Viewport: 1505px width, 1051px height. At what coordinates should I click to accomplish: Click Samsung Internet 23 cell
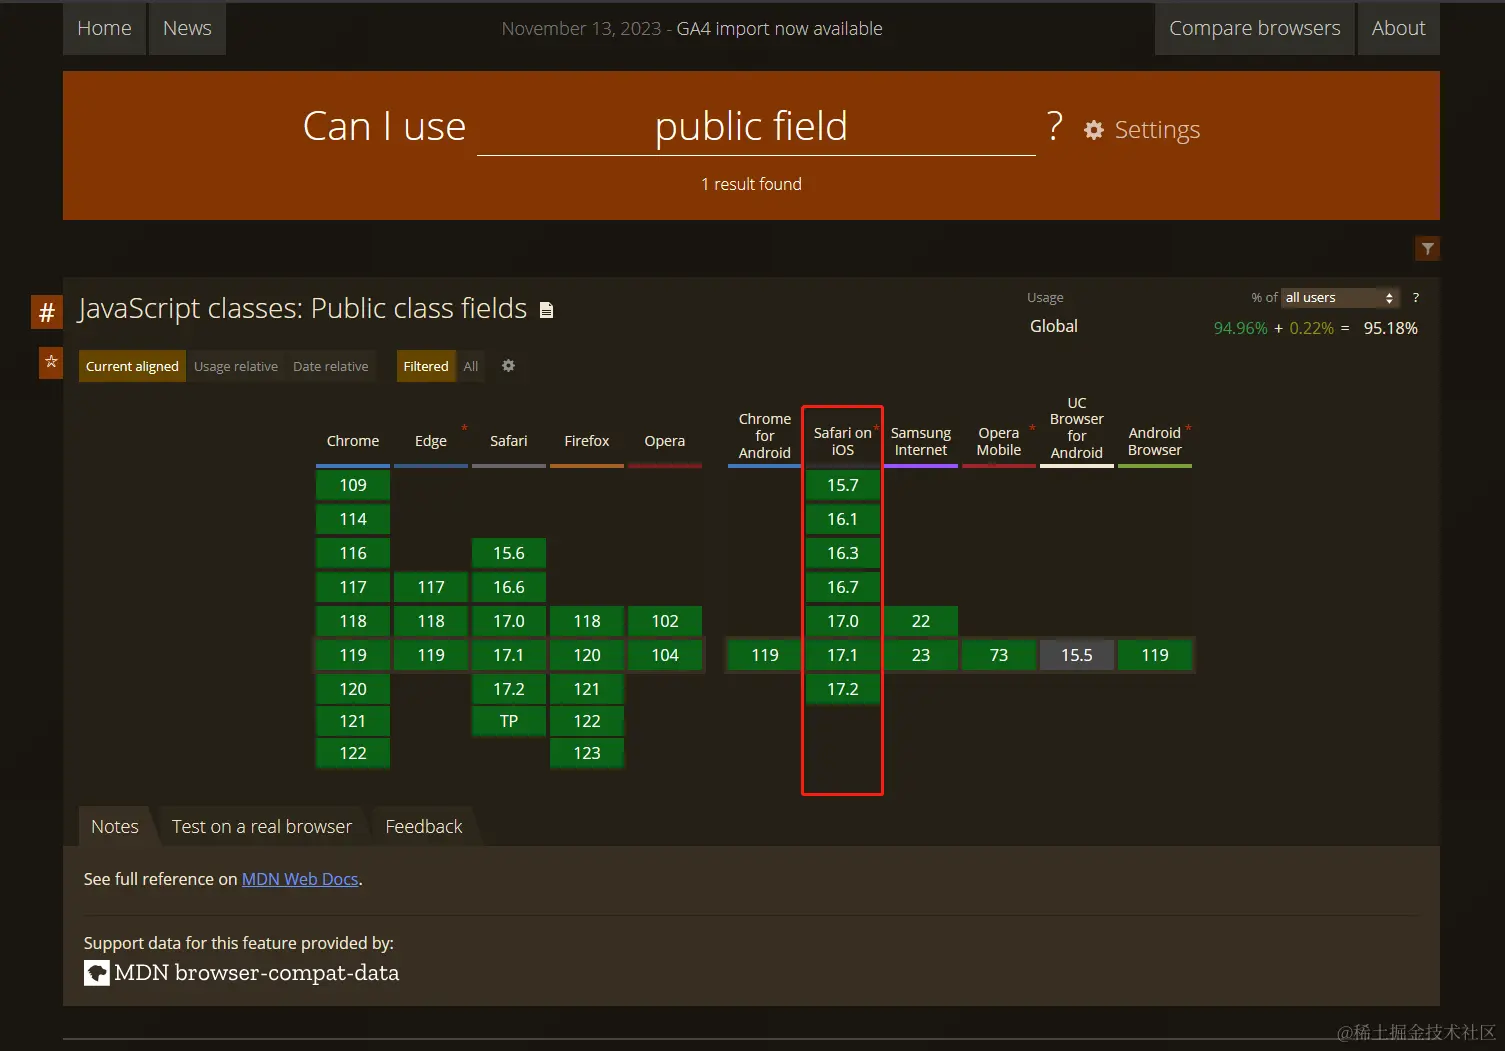tap(921, 655)
